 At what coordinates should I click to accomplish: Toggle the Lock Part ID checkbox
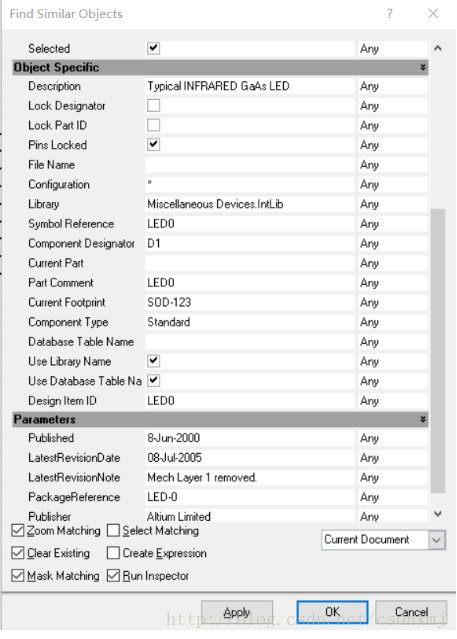[x=153, y=125]
